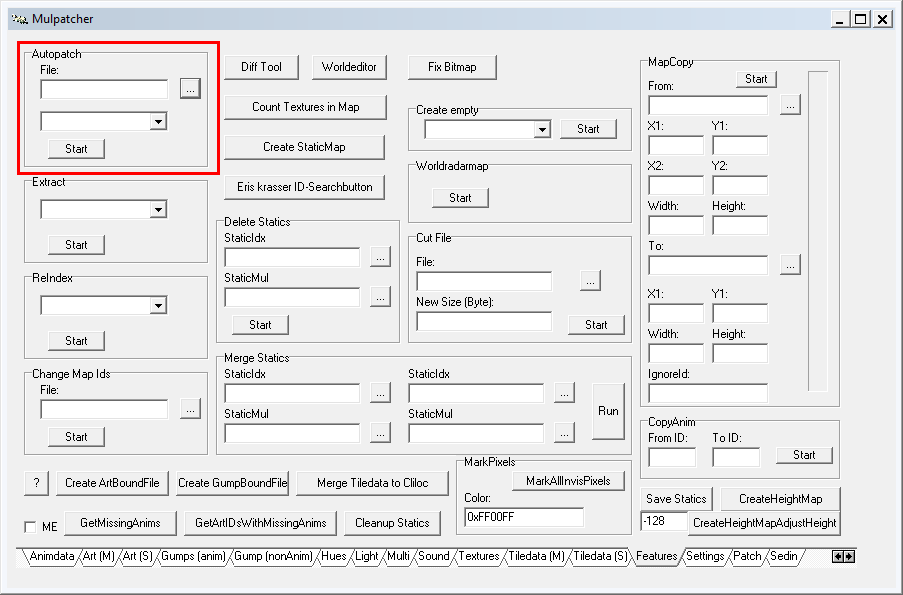Click the CopyAnim From ID field
Screen dimensions: 903x595
pos(672,457)
